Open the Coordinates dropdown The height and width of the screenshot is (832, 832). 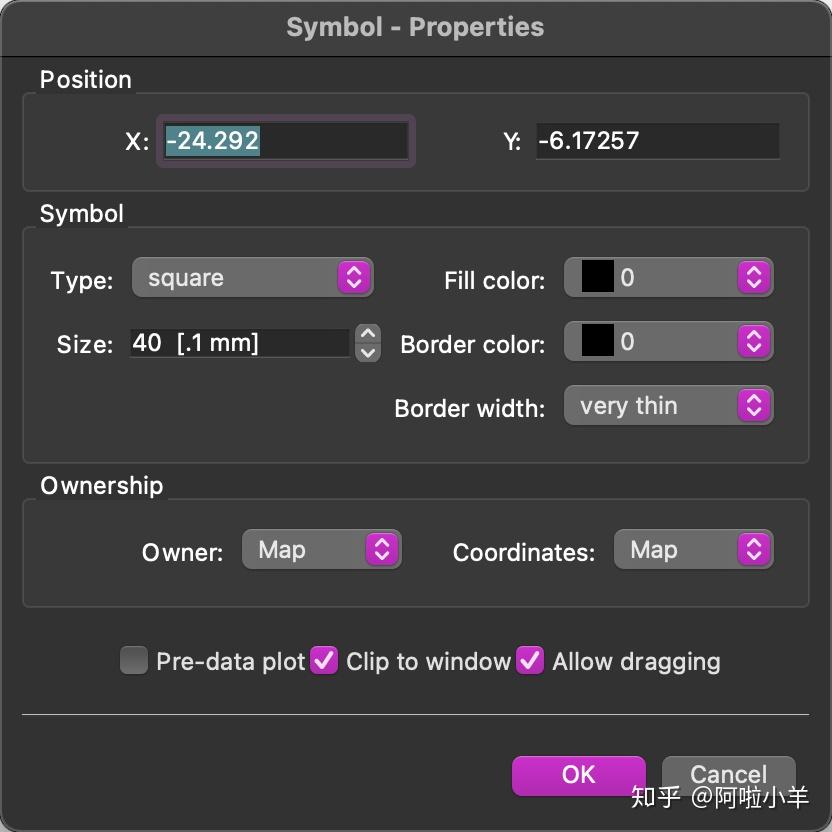(x=693, y=550)
